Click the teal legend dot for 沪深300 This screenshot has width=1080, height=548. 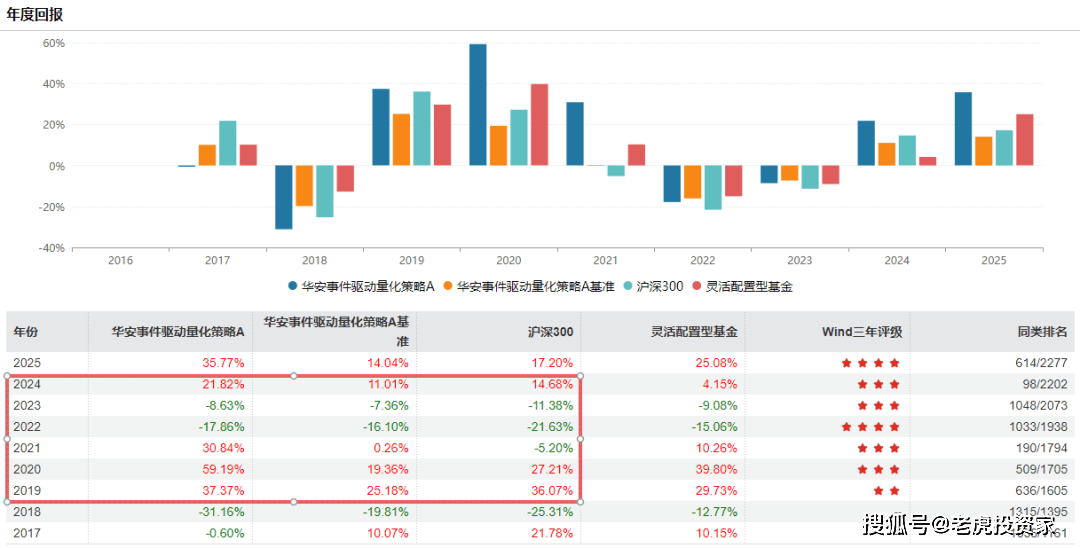pyautogui.click(x=627, y=286)
